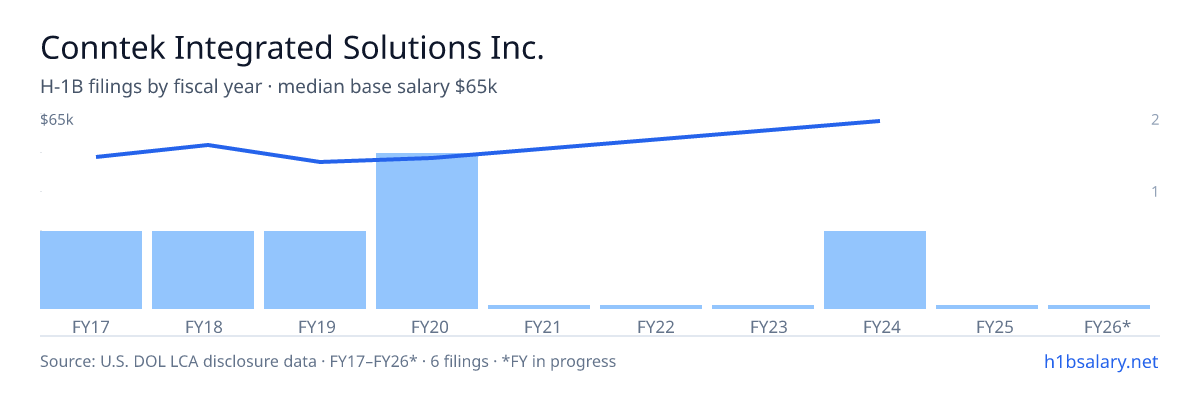This screenshot has height=400, width=1200.
Task: Click the FY19 filings bar
Action: coord(315,270)
